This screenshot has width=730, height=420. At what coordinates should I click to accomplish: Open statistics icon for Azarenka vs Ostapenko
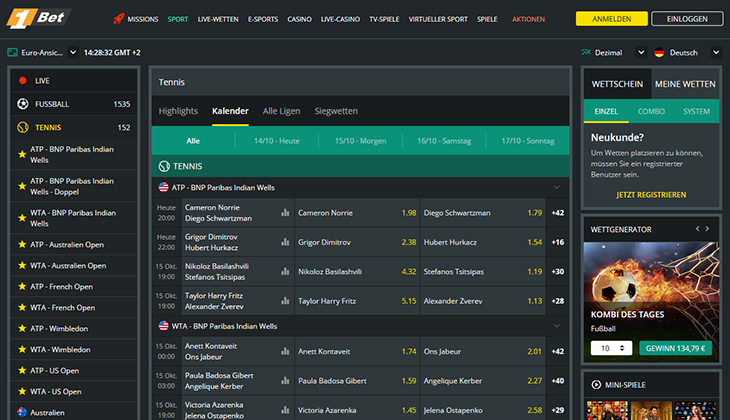(x=285, y=410)
